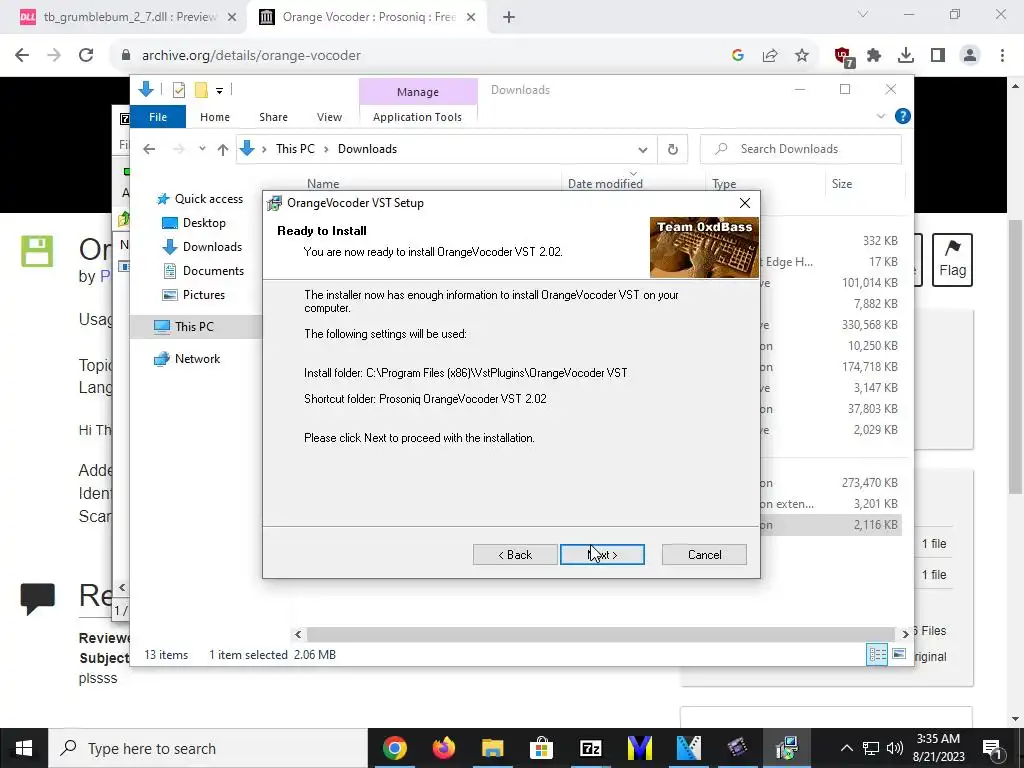Click Explorer back navigation arrow

pyautogui.click(x=149, y=150)
